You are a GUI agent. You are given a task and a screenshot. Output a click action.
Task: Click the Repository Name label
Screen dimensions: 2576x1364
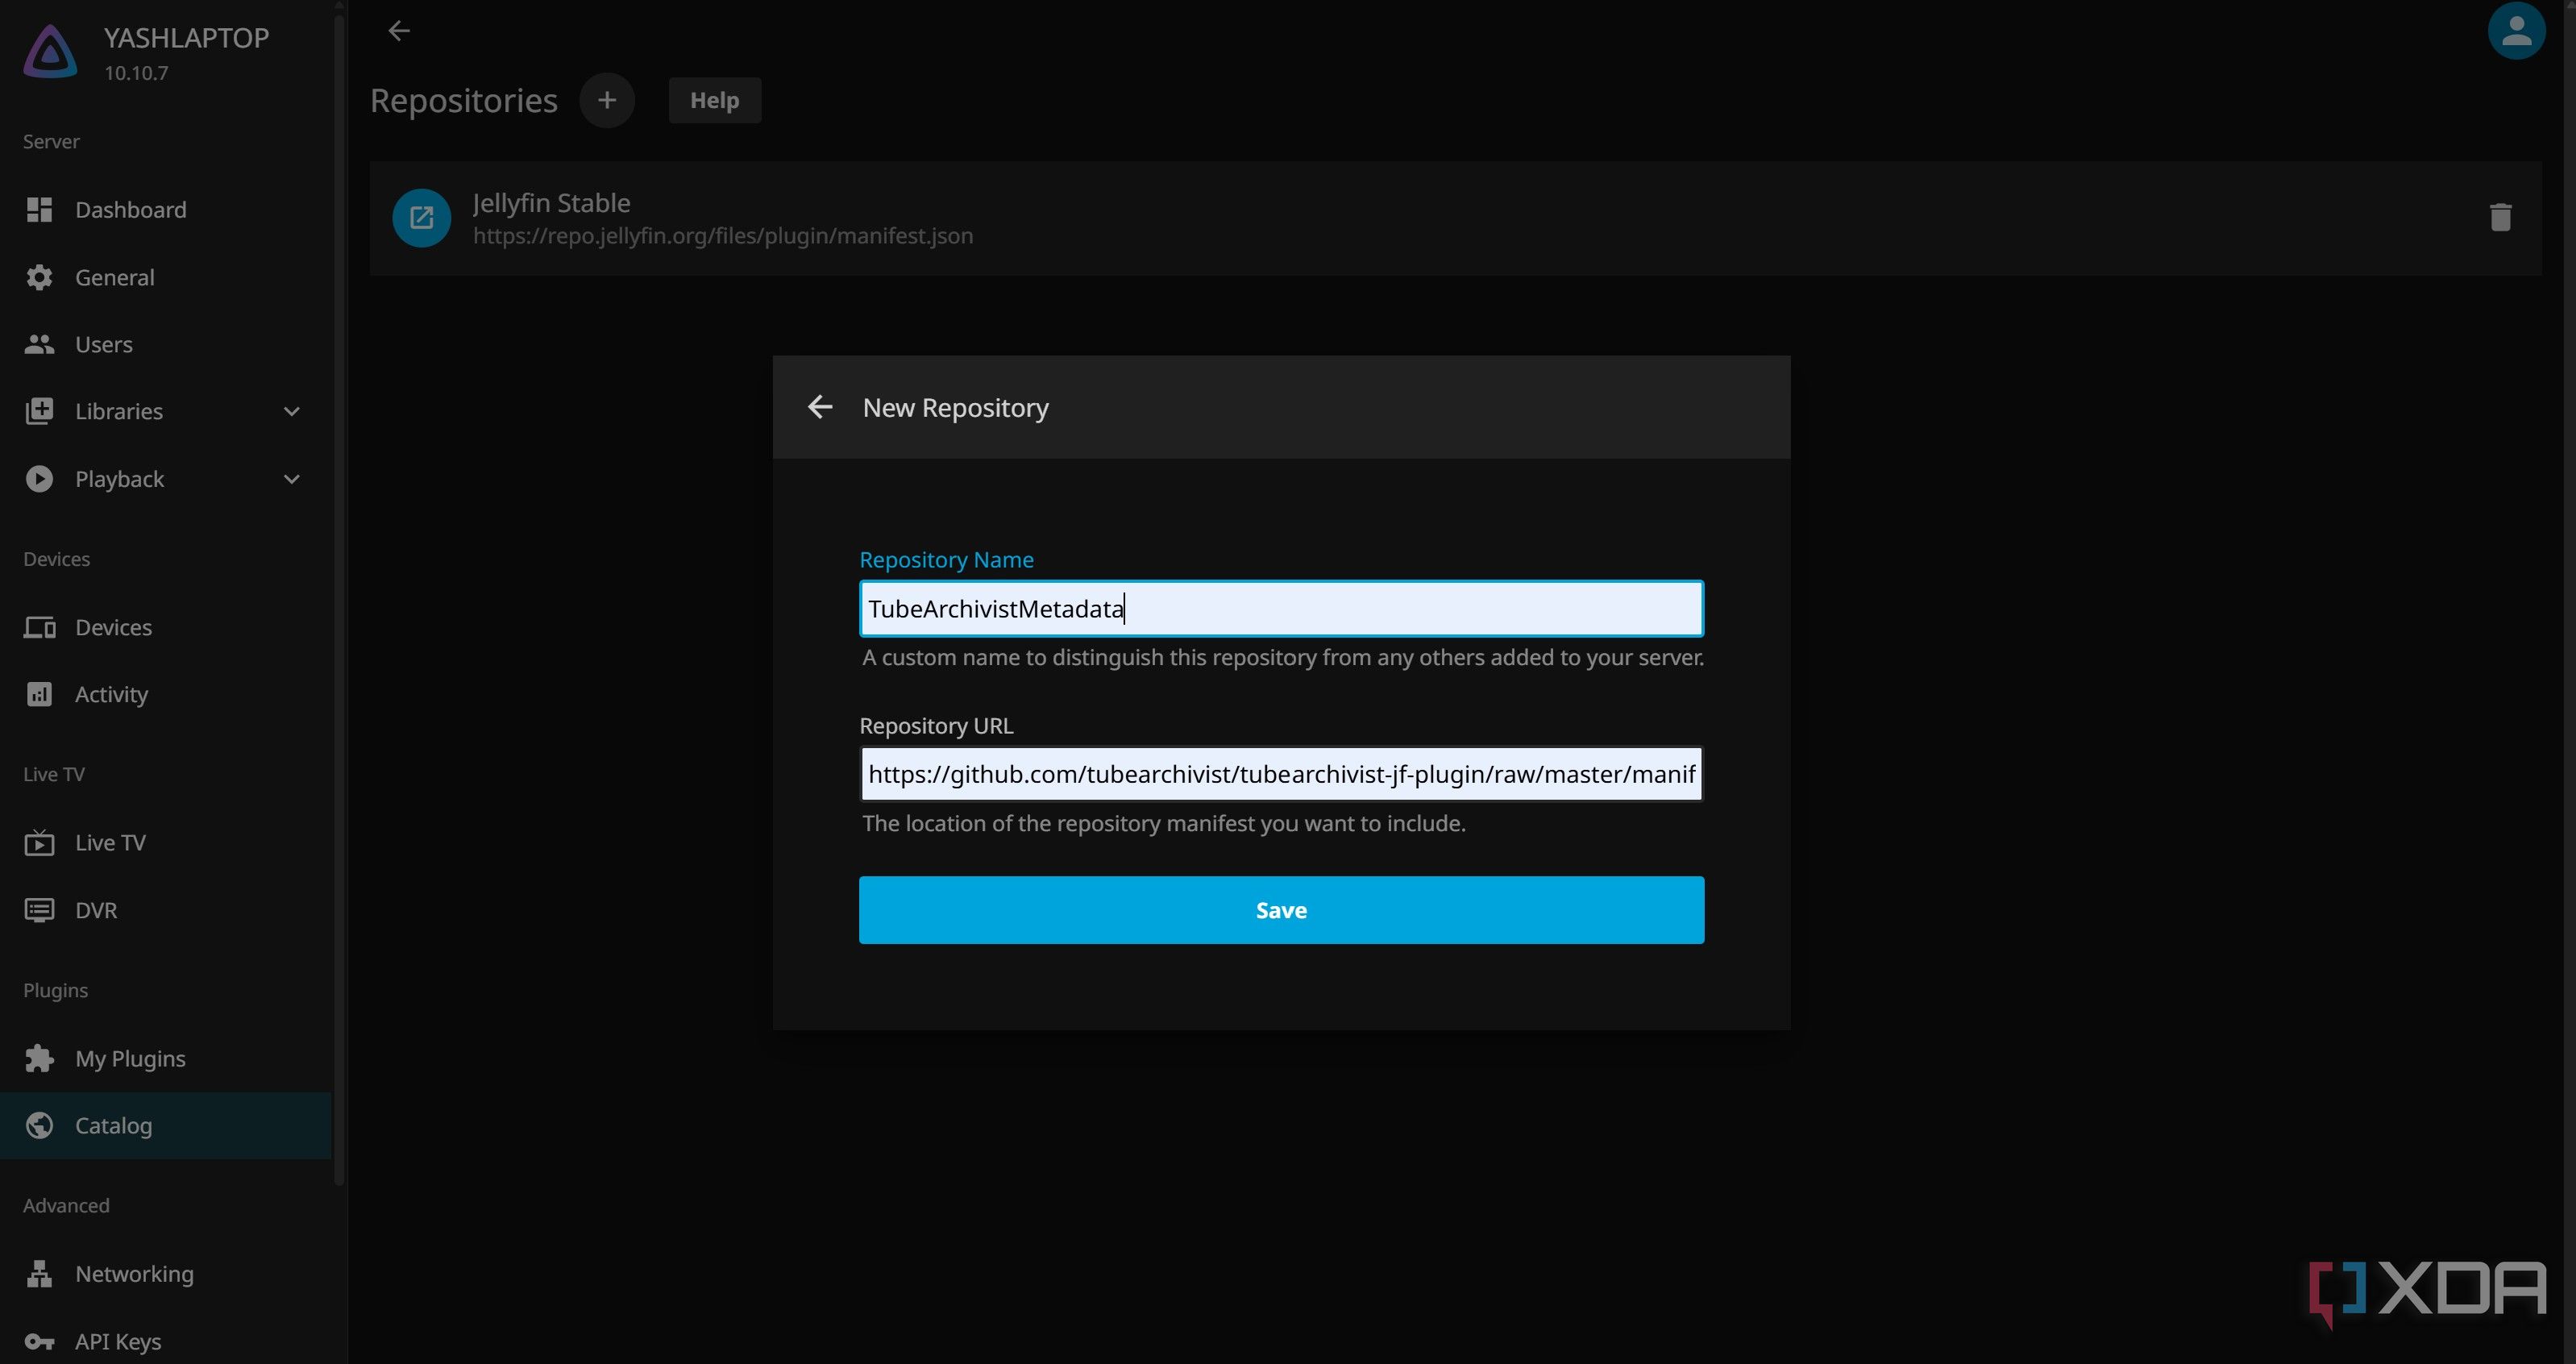(x=946, y=560)
